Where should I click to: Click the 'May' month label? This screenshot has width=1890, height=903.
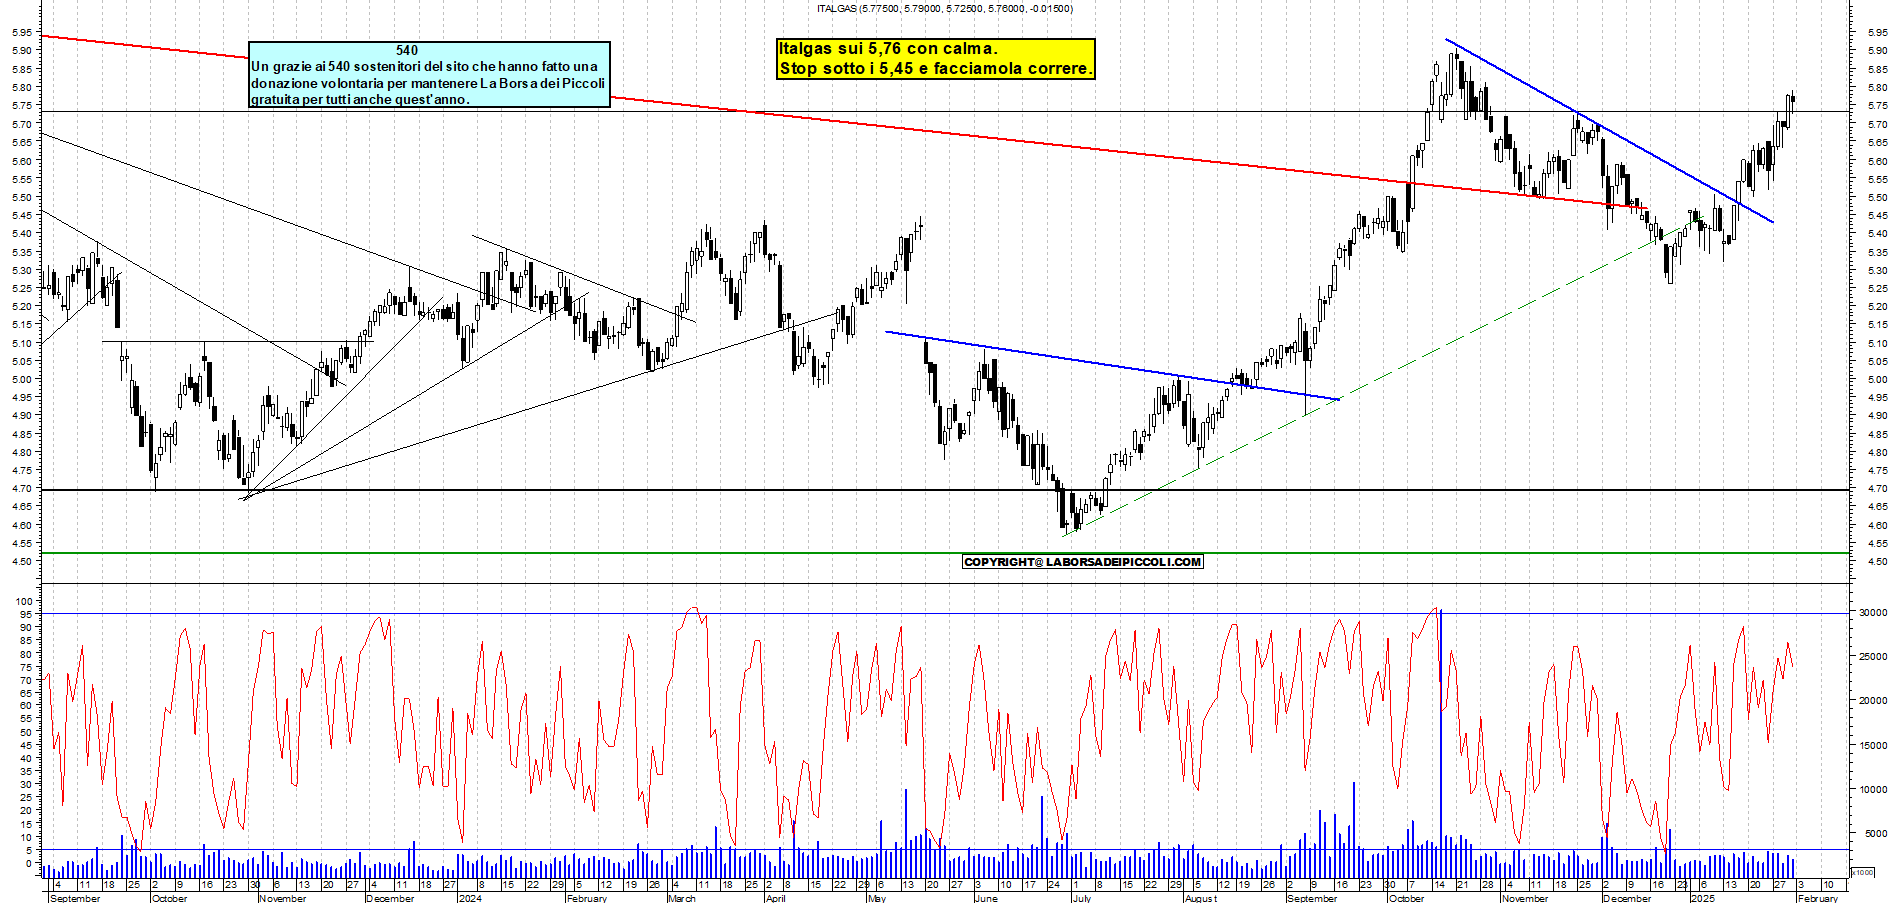click(877, 898)
